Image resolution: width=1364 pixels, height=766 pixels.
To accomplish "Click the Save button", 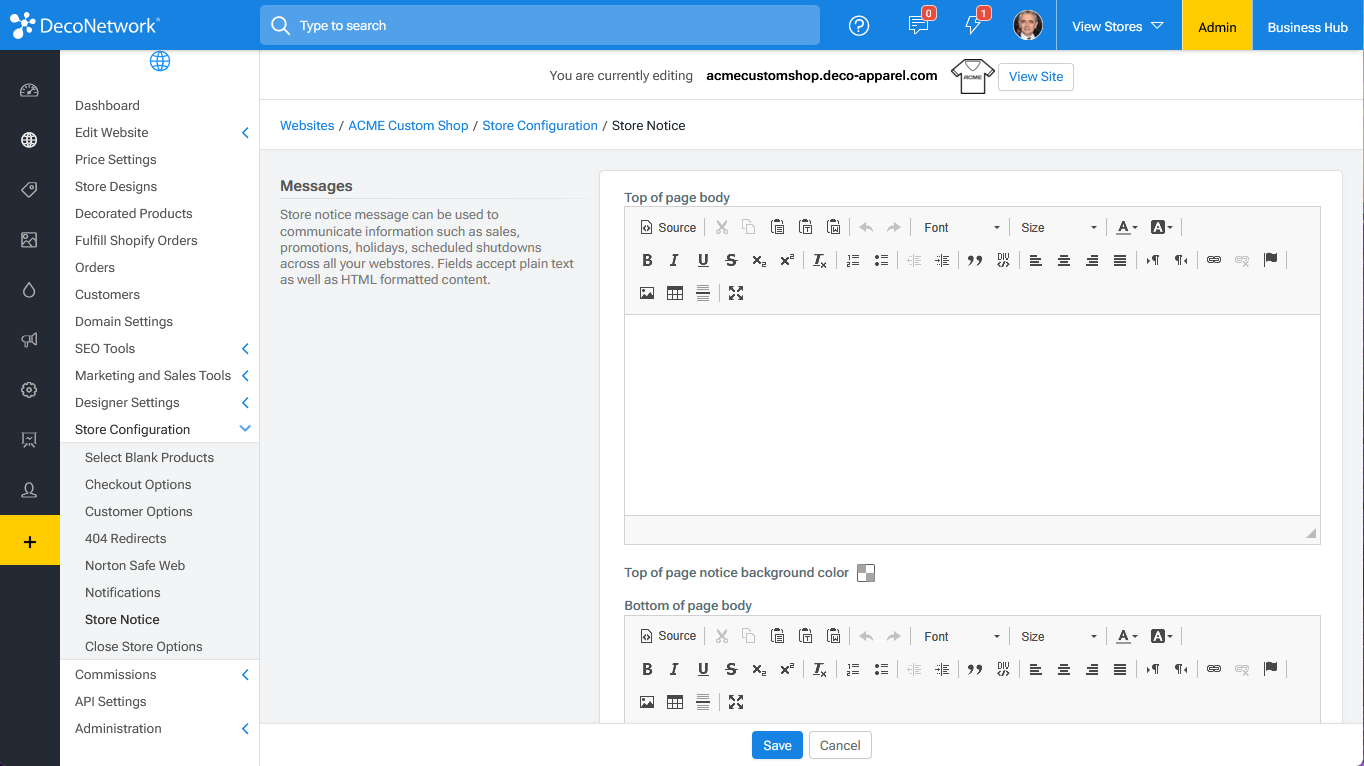I will click(777, 745).
